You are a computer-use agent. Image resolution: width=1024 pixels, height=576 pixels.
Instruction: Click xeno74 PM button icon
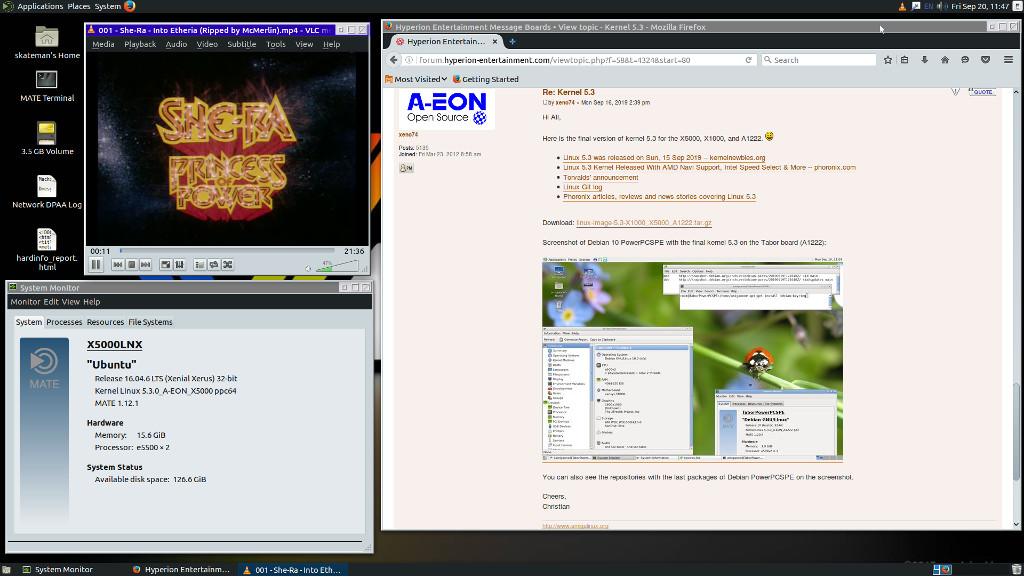(406, 168)
